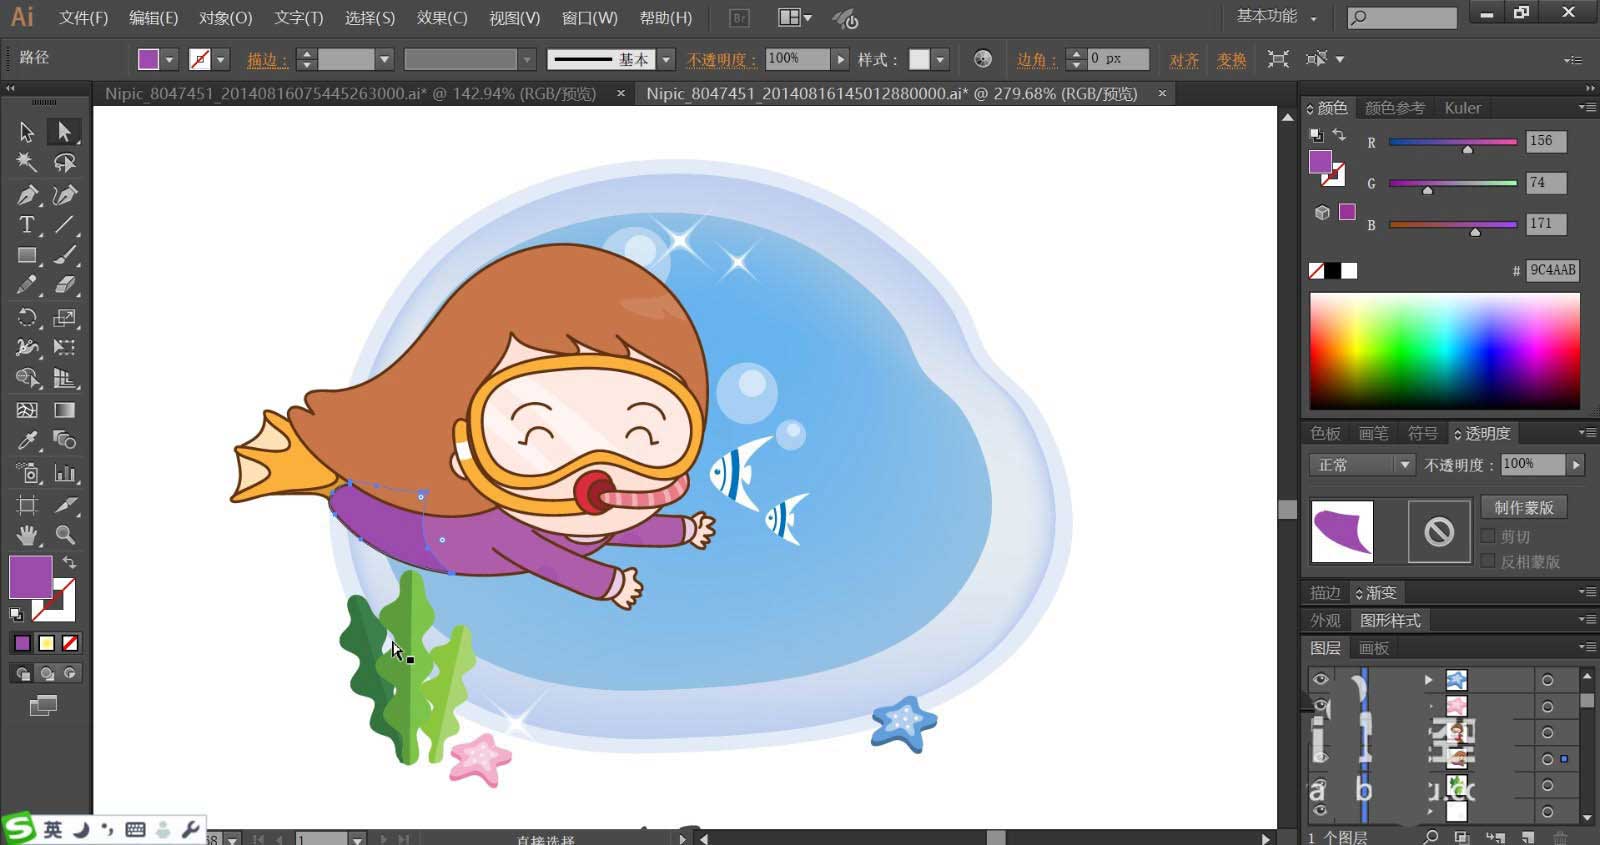
Task: Expand the blue starfish layer
Action: (x=1428, y=680)
